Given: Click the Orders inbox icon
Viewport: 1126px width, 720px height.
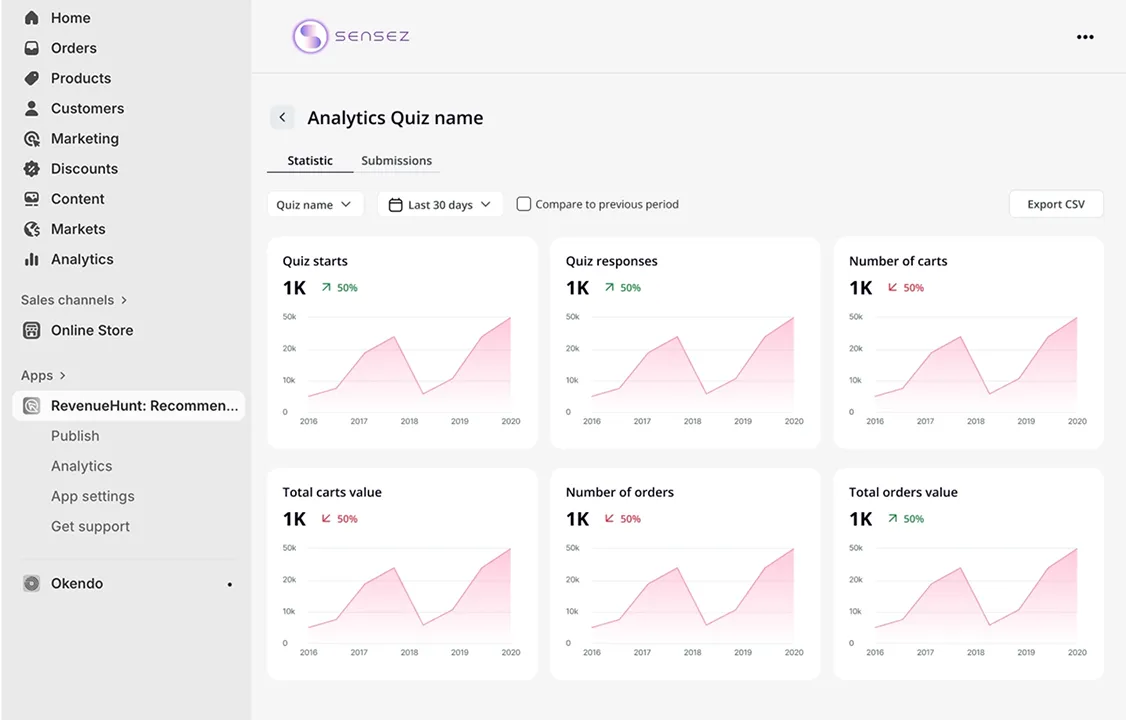Looking at the screenshot, I should (x=32, y=48).
